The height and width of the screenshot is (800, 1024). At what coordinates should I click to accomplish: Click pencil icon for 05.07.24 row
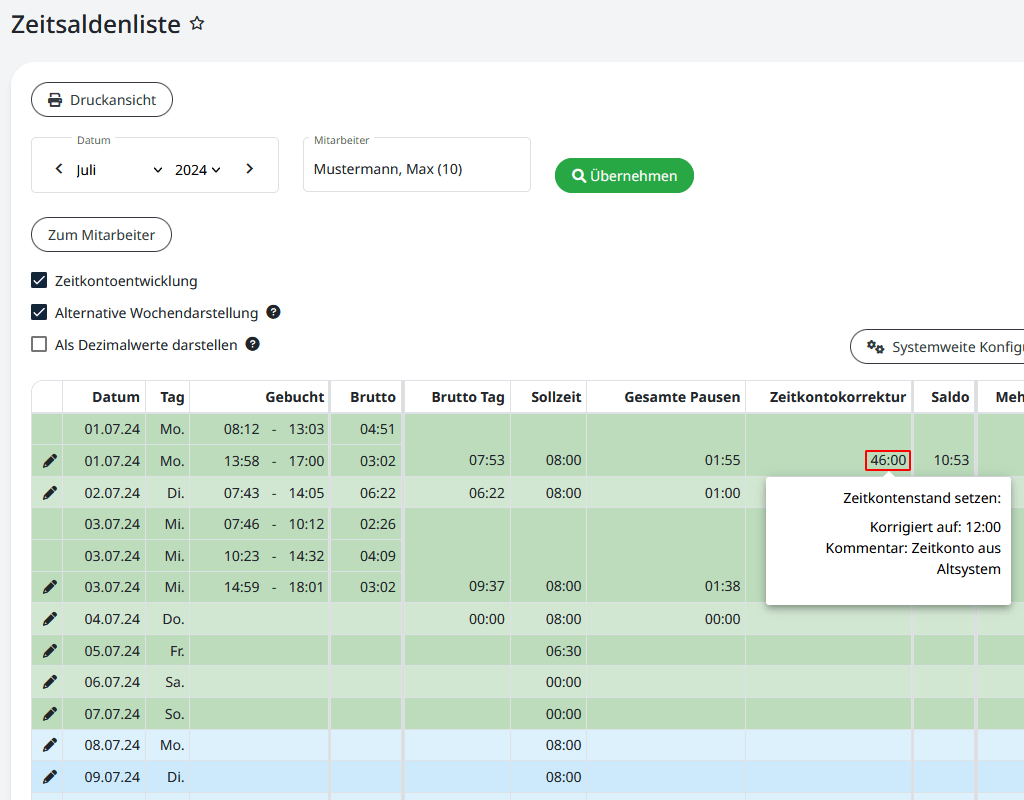click(x=50, y=651)
